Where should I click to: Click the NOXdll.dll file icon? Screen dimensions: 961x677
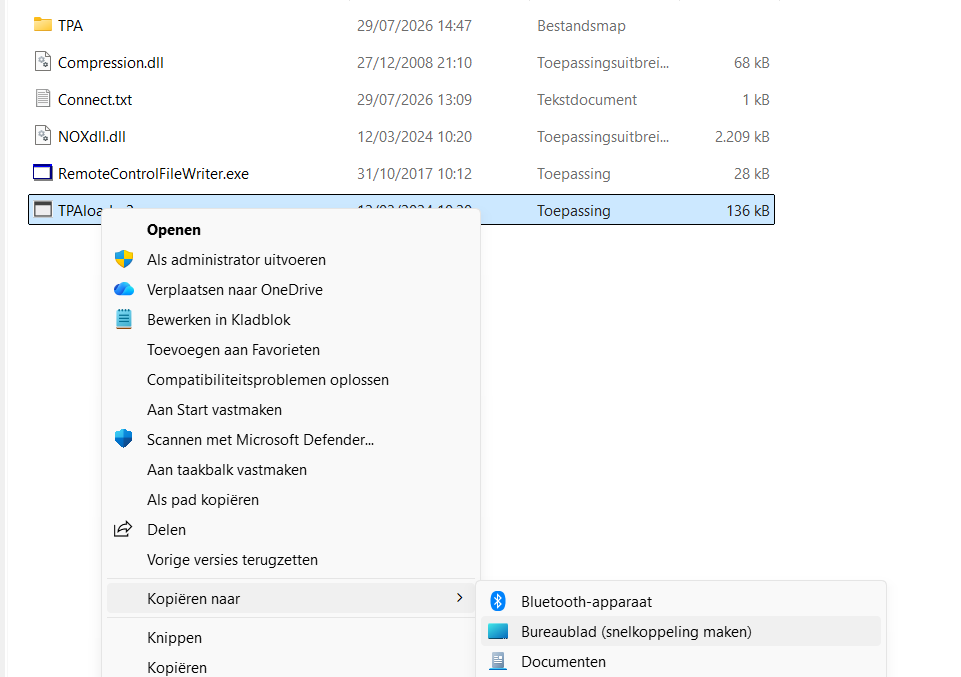43,136
